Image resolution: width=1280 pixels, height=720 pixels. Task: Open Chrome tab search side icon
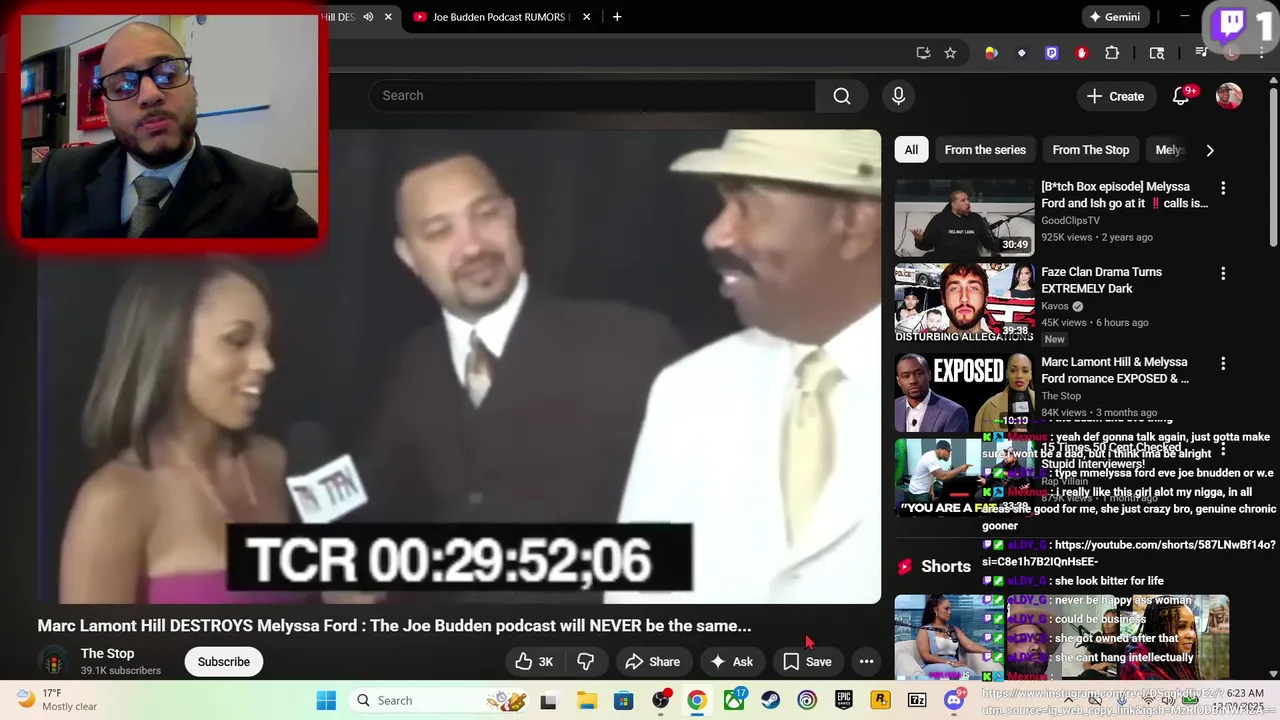click(1157, 53)
